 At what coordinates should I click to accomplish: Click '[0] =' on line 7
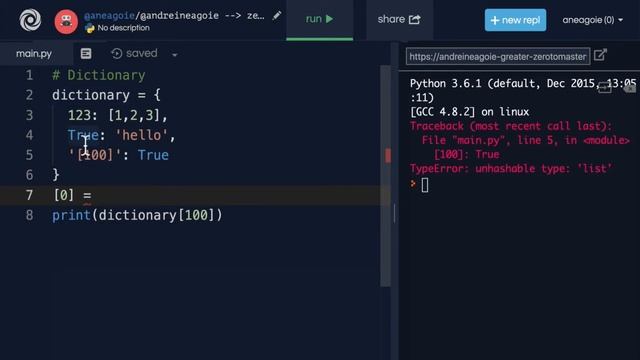click(73, 195)
